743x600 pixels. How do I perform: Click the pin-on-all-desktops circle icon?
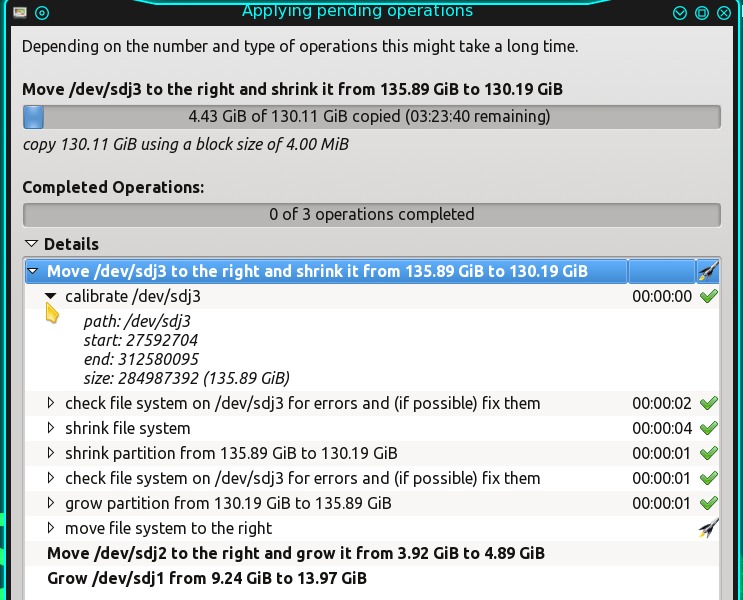[x=42, y=13]
